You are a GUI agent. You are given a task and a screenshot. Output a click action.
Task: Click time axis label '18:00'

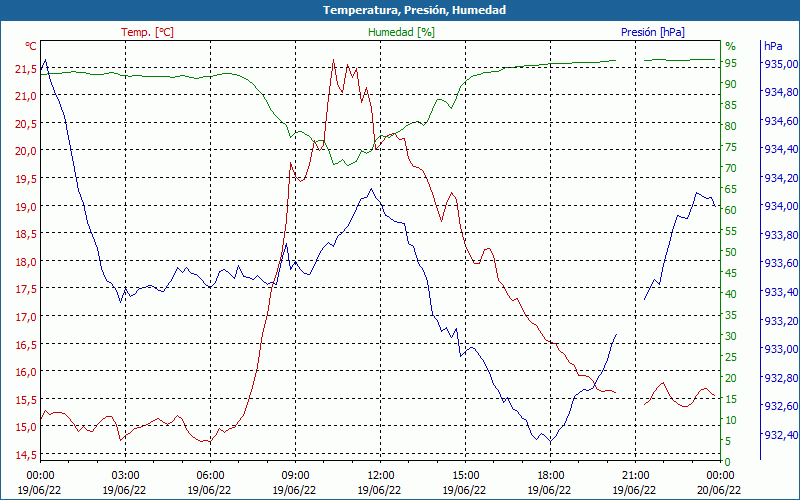click(550, 476)
